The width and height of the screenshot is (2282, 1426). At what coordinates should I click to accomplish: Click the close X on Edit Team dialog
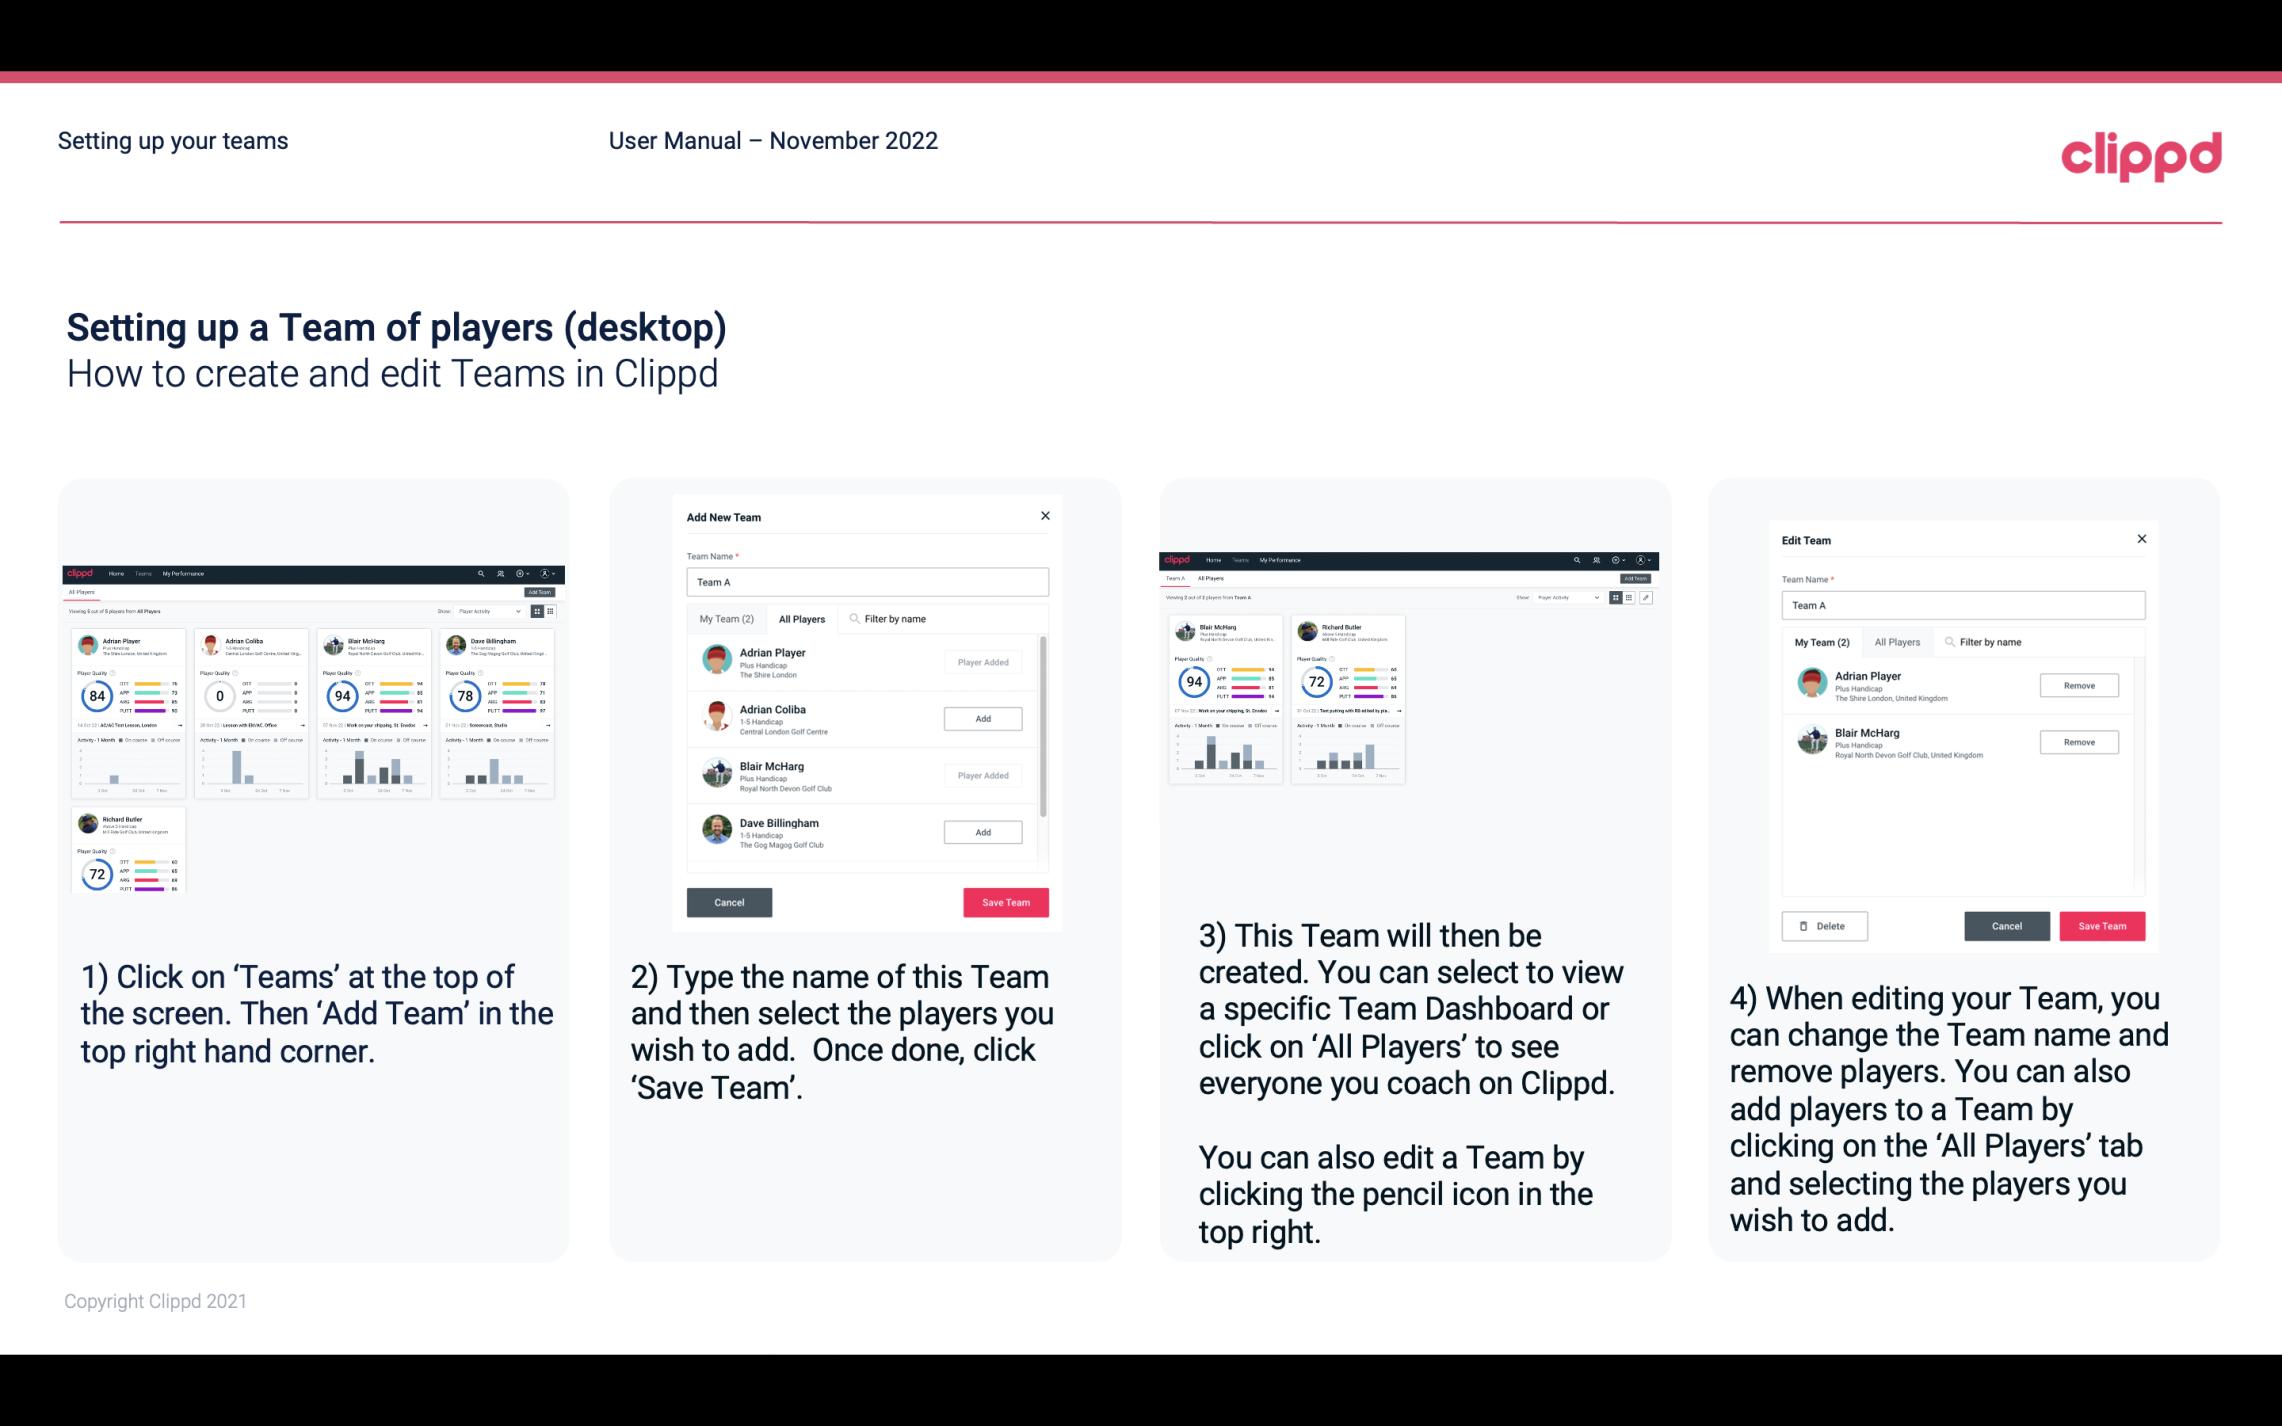pos(2141,539)
